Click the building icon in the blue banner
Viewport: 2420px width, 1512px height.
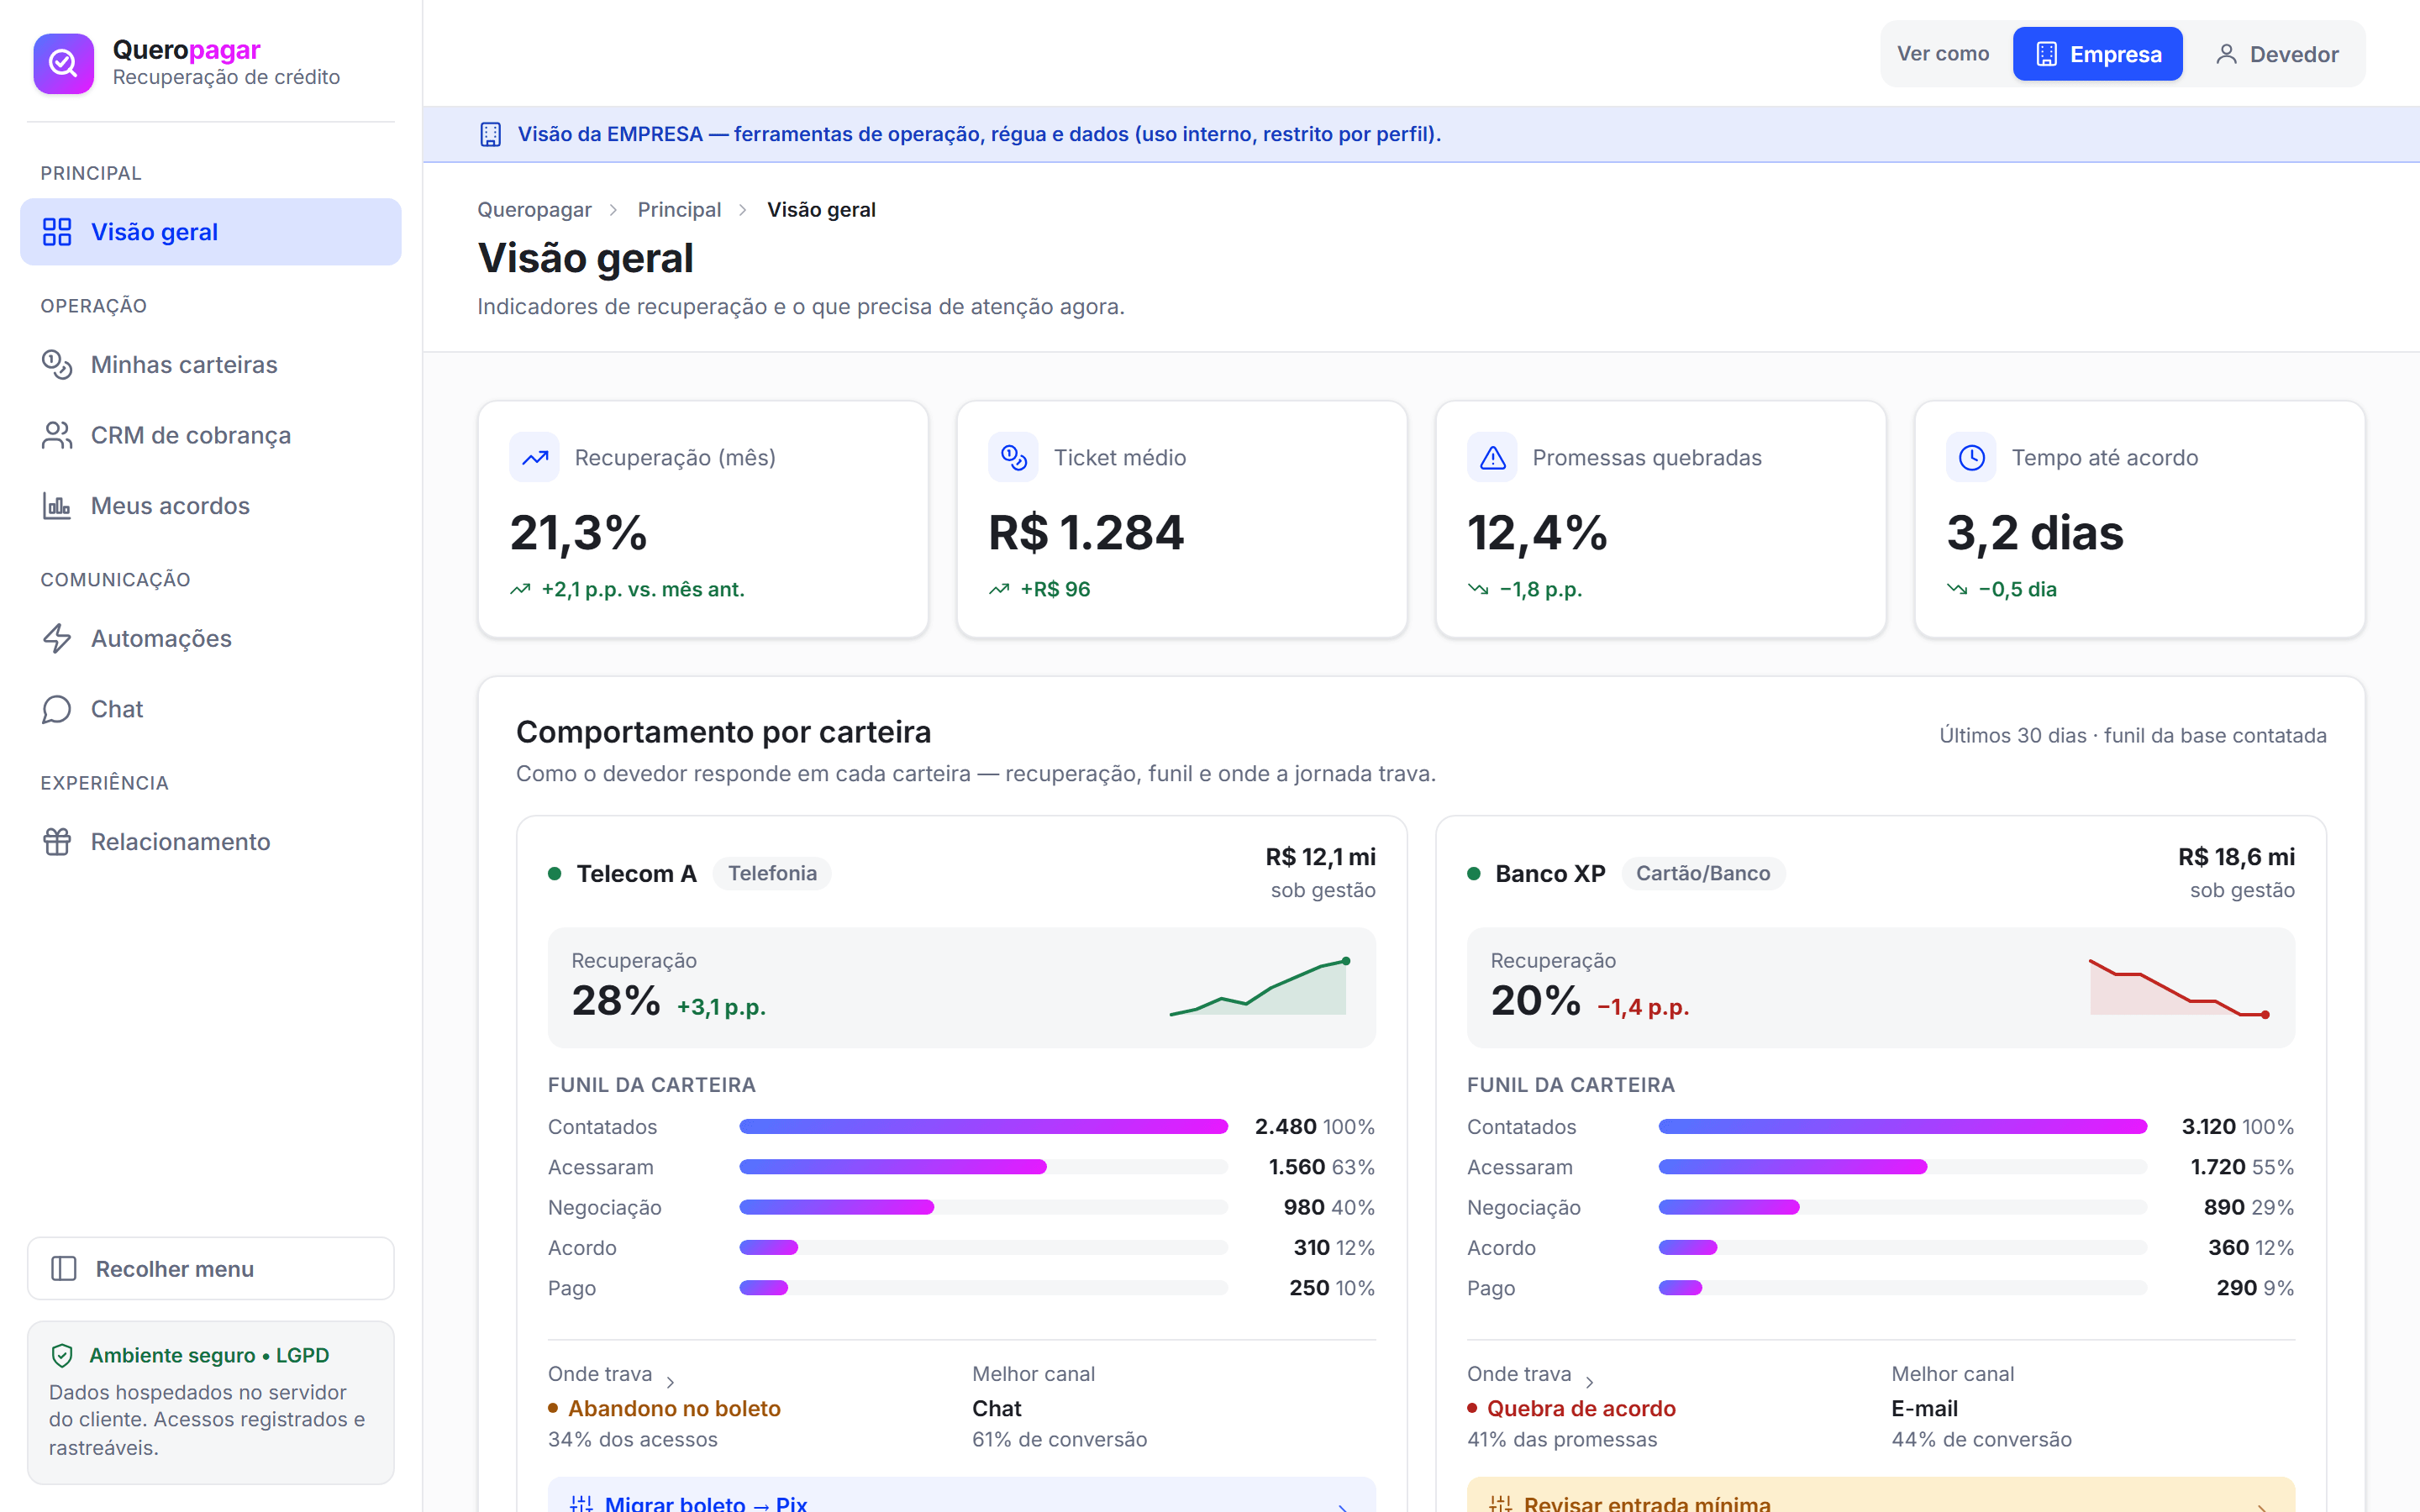(490, 134)
